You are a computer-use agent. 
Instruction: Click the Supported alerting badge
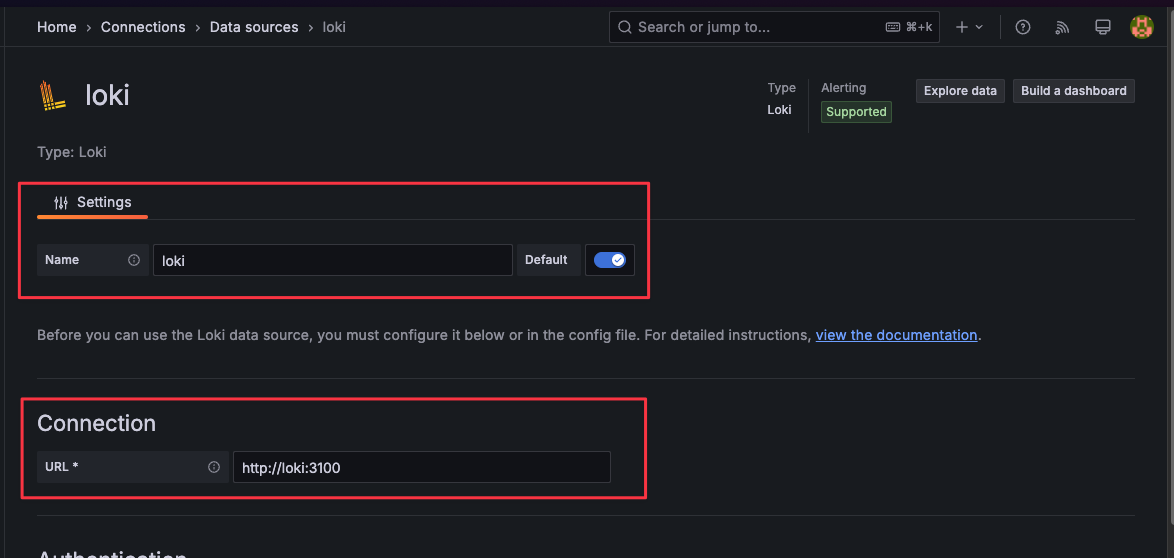point(856,112)
